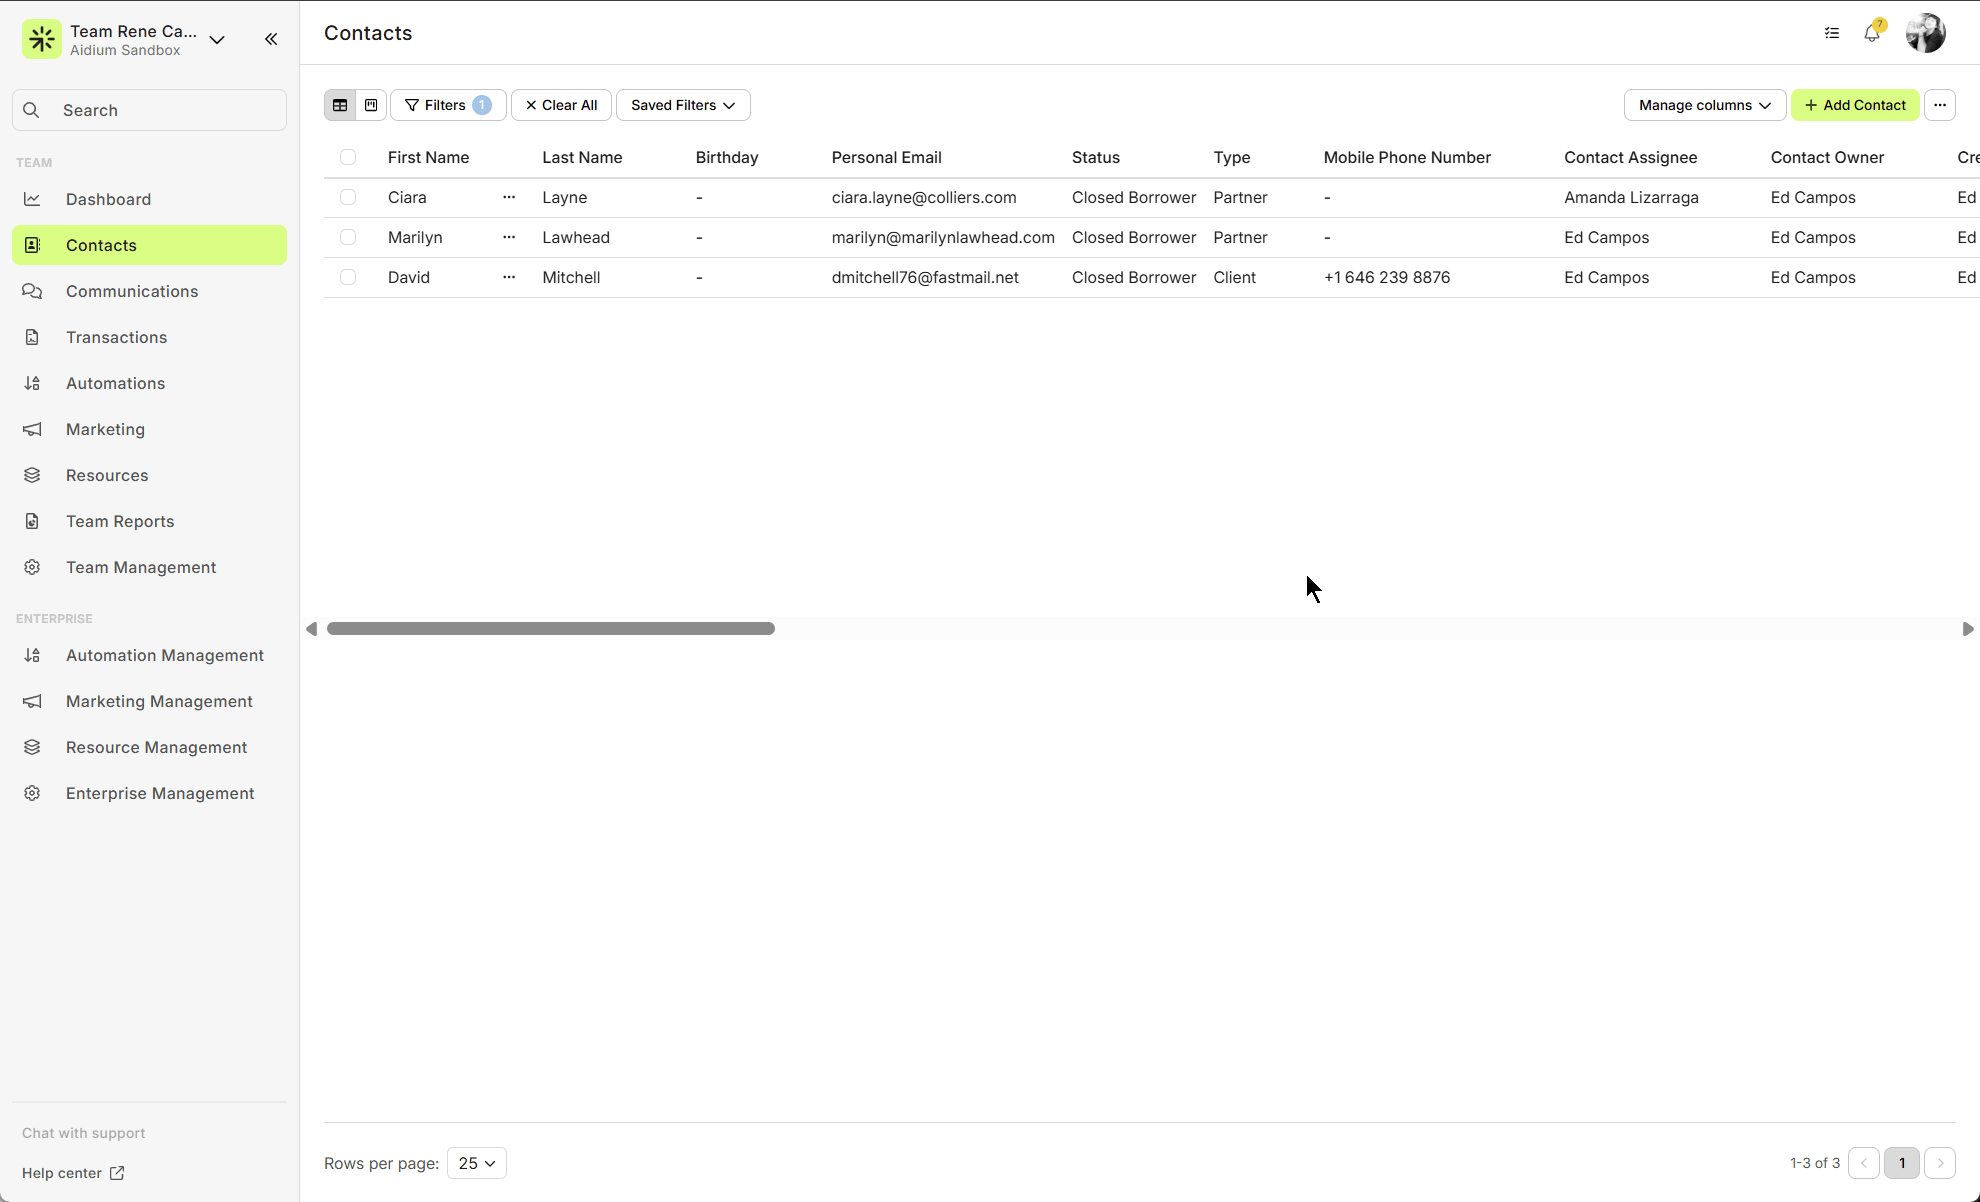Screen dimensions: 1980x1202
Task: Select Contacts in the navigation
Action: [x=100, y=245]
